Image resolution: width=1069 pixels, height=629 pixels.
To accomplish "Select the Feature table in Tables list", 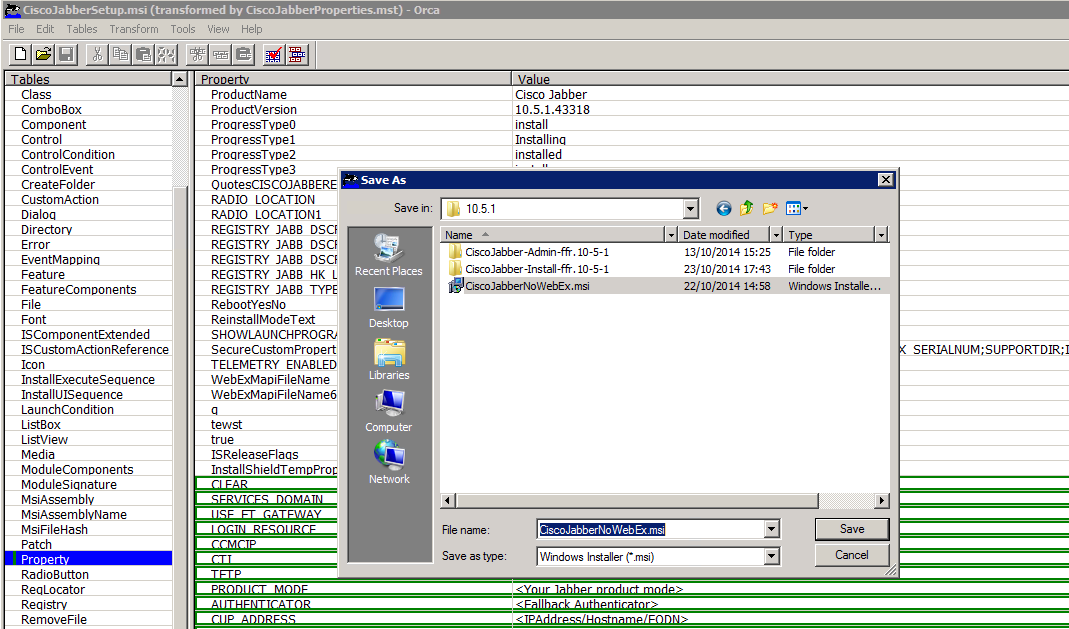I will pyautogui.click(x=89, y=275).
